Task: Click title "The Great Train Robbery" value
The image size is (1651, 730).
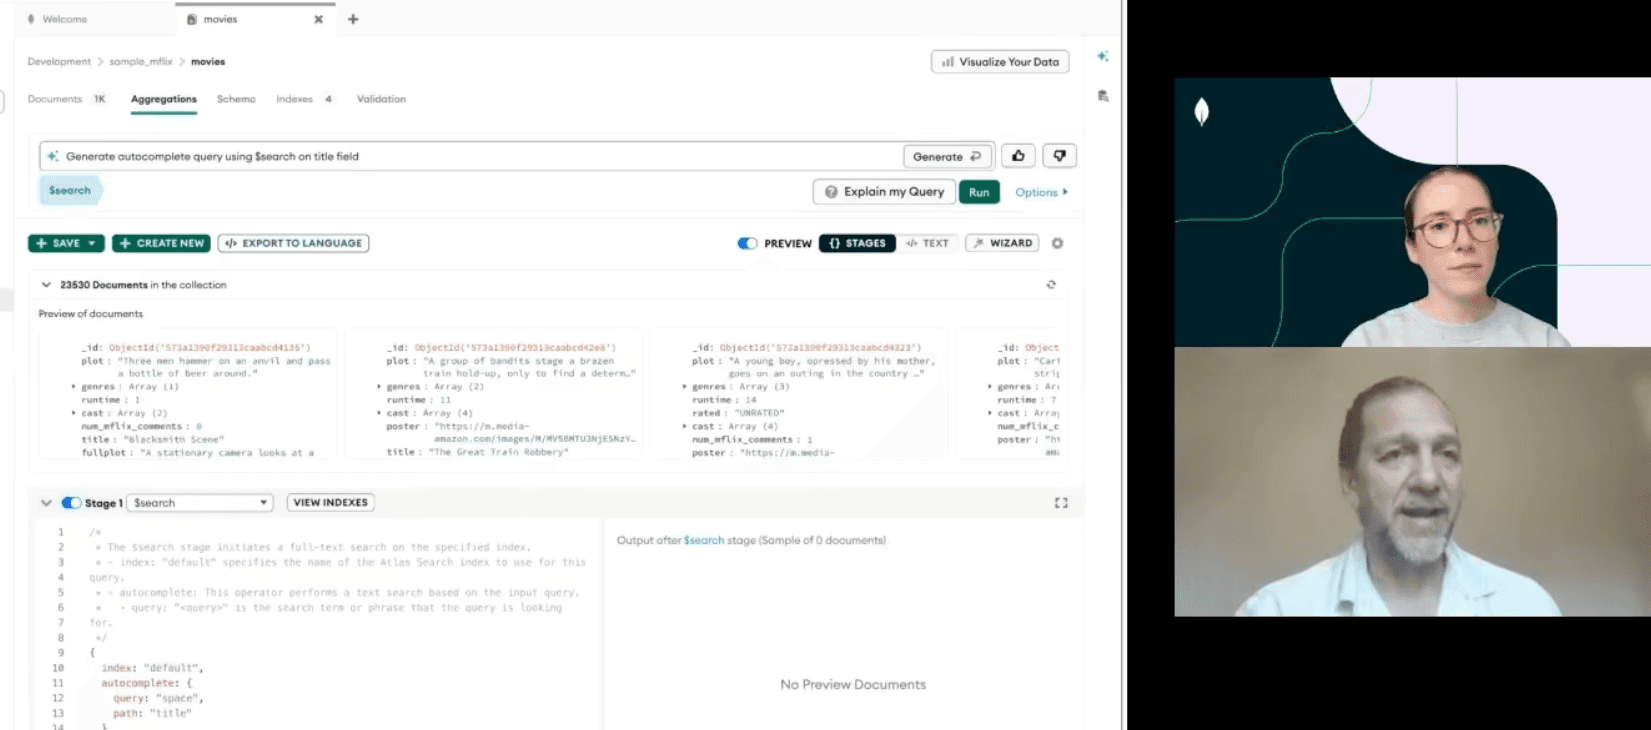Action: (x=499, y=452)
